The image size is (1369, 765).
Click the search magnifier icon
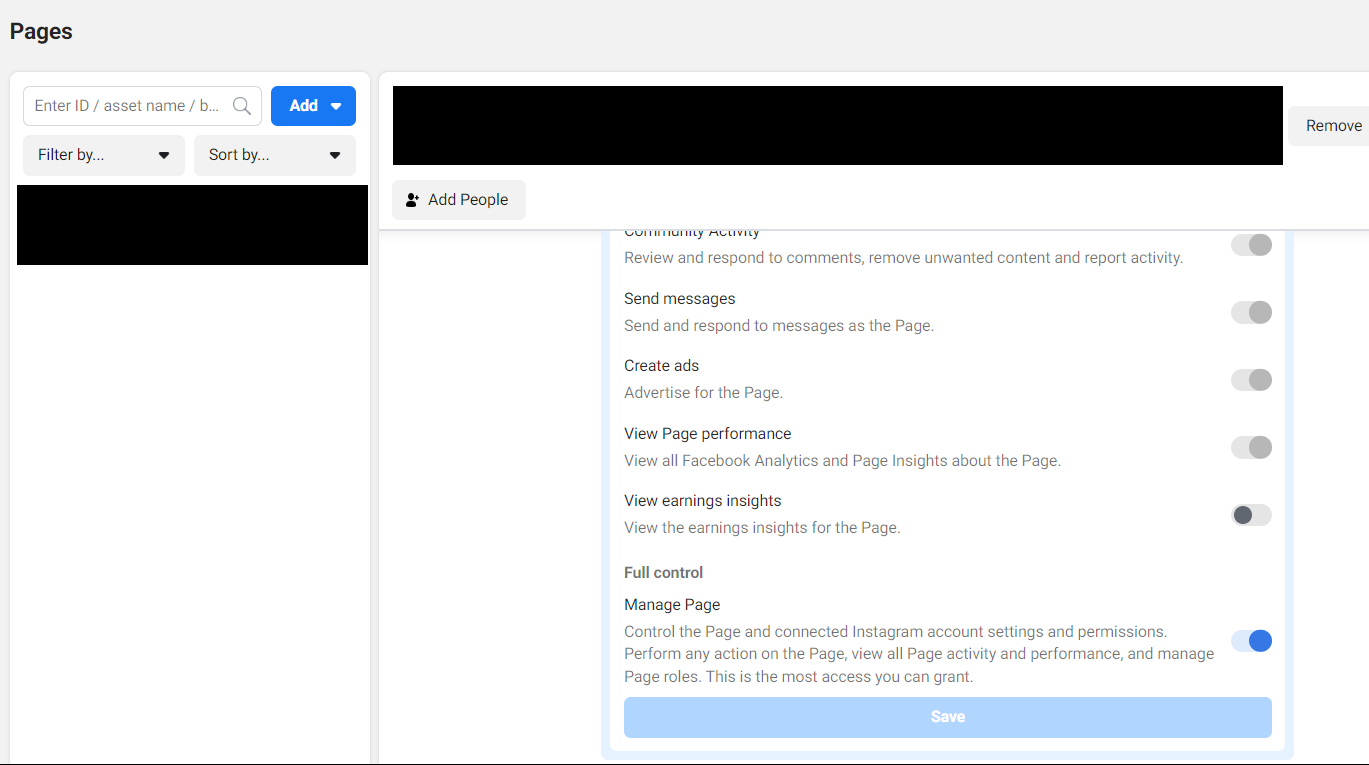click(241, 105)
